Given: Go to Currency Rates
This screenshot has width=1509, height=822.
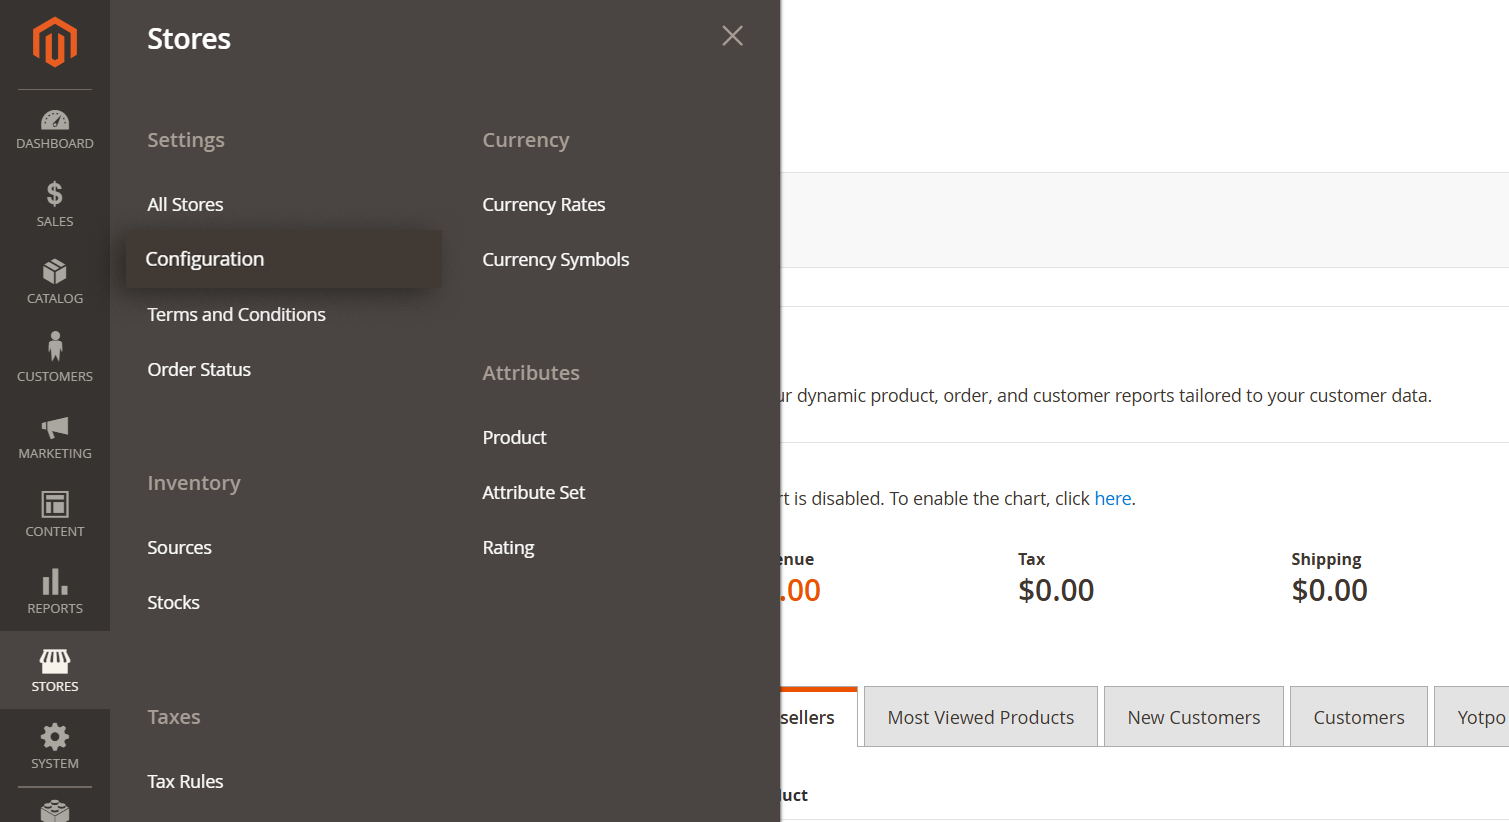Looking at the screenshot, I should click(x=543, y=204).
